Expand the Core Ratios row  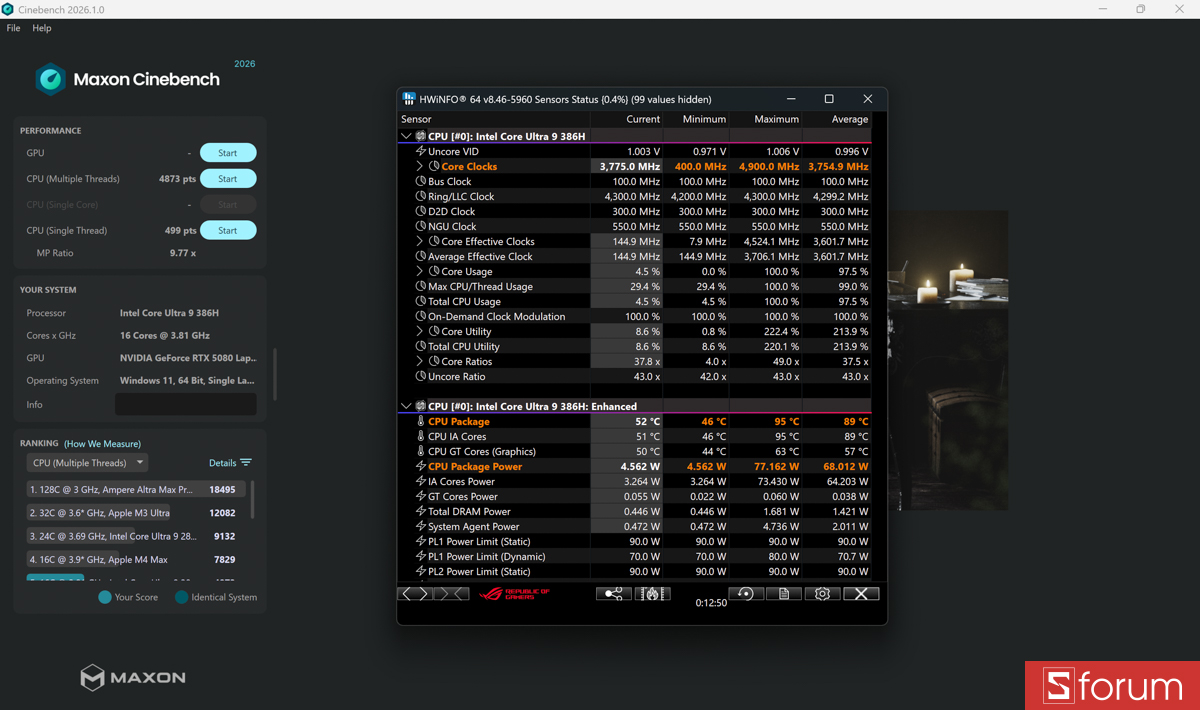point(420,361)
